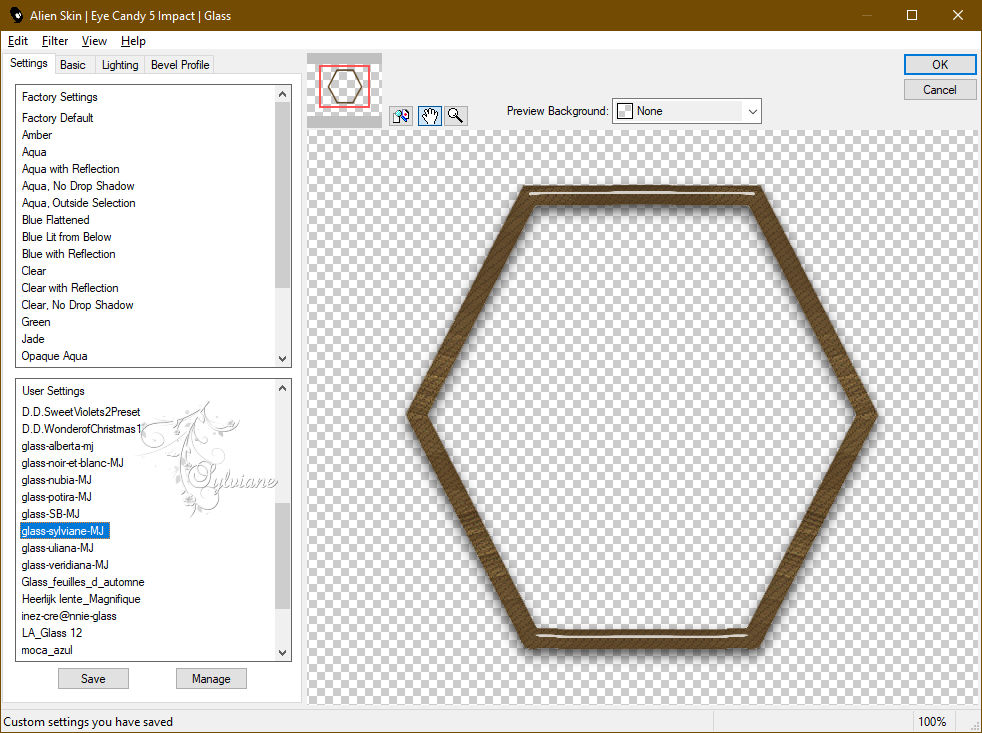Select glass-alberta-mj user setting
The image size is (982, 733).
58,445
